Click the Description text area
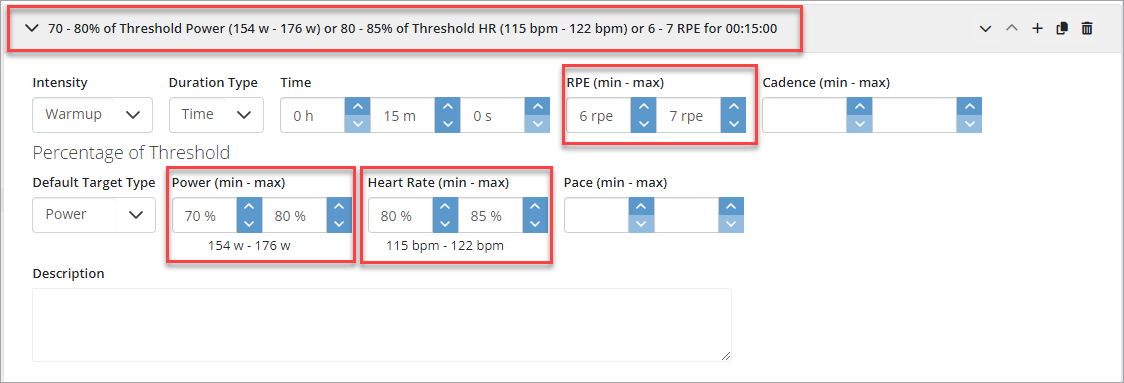The width and height of the screenshot is (1124, 383). click(382, 325)
